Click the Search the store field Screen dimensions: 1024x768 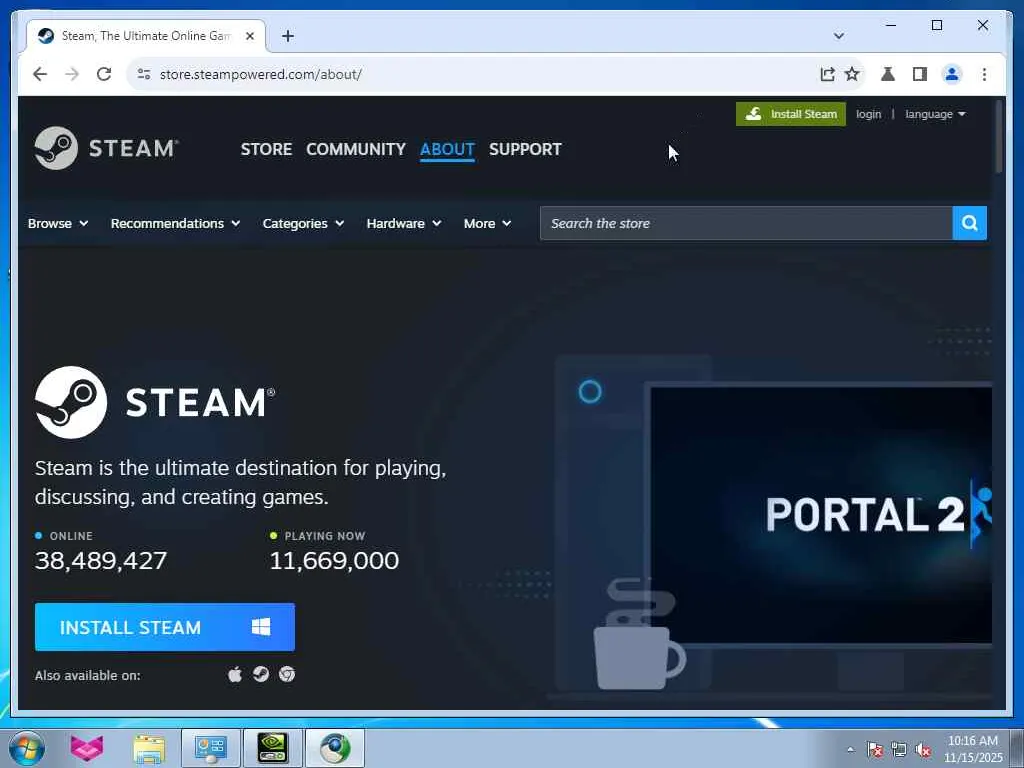tap(746, 223)
